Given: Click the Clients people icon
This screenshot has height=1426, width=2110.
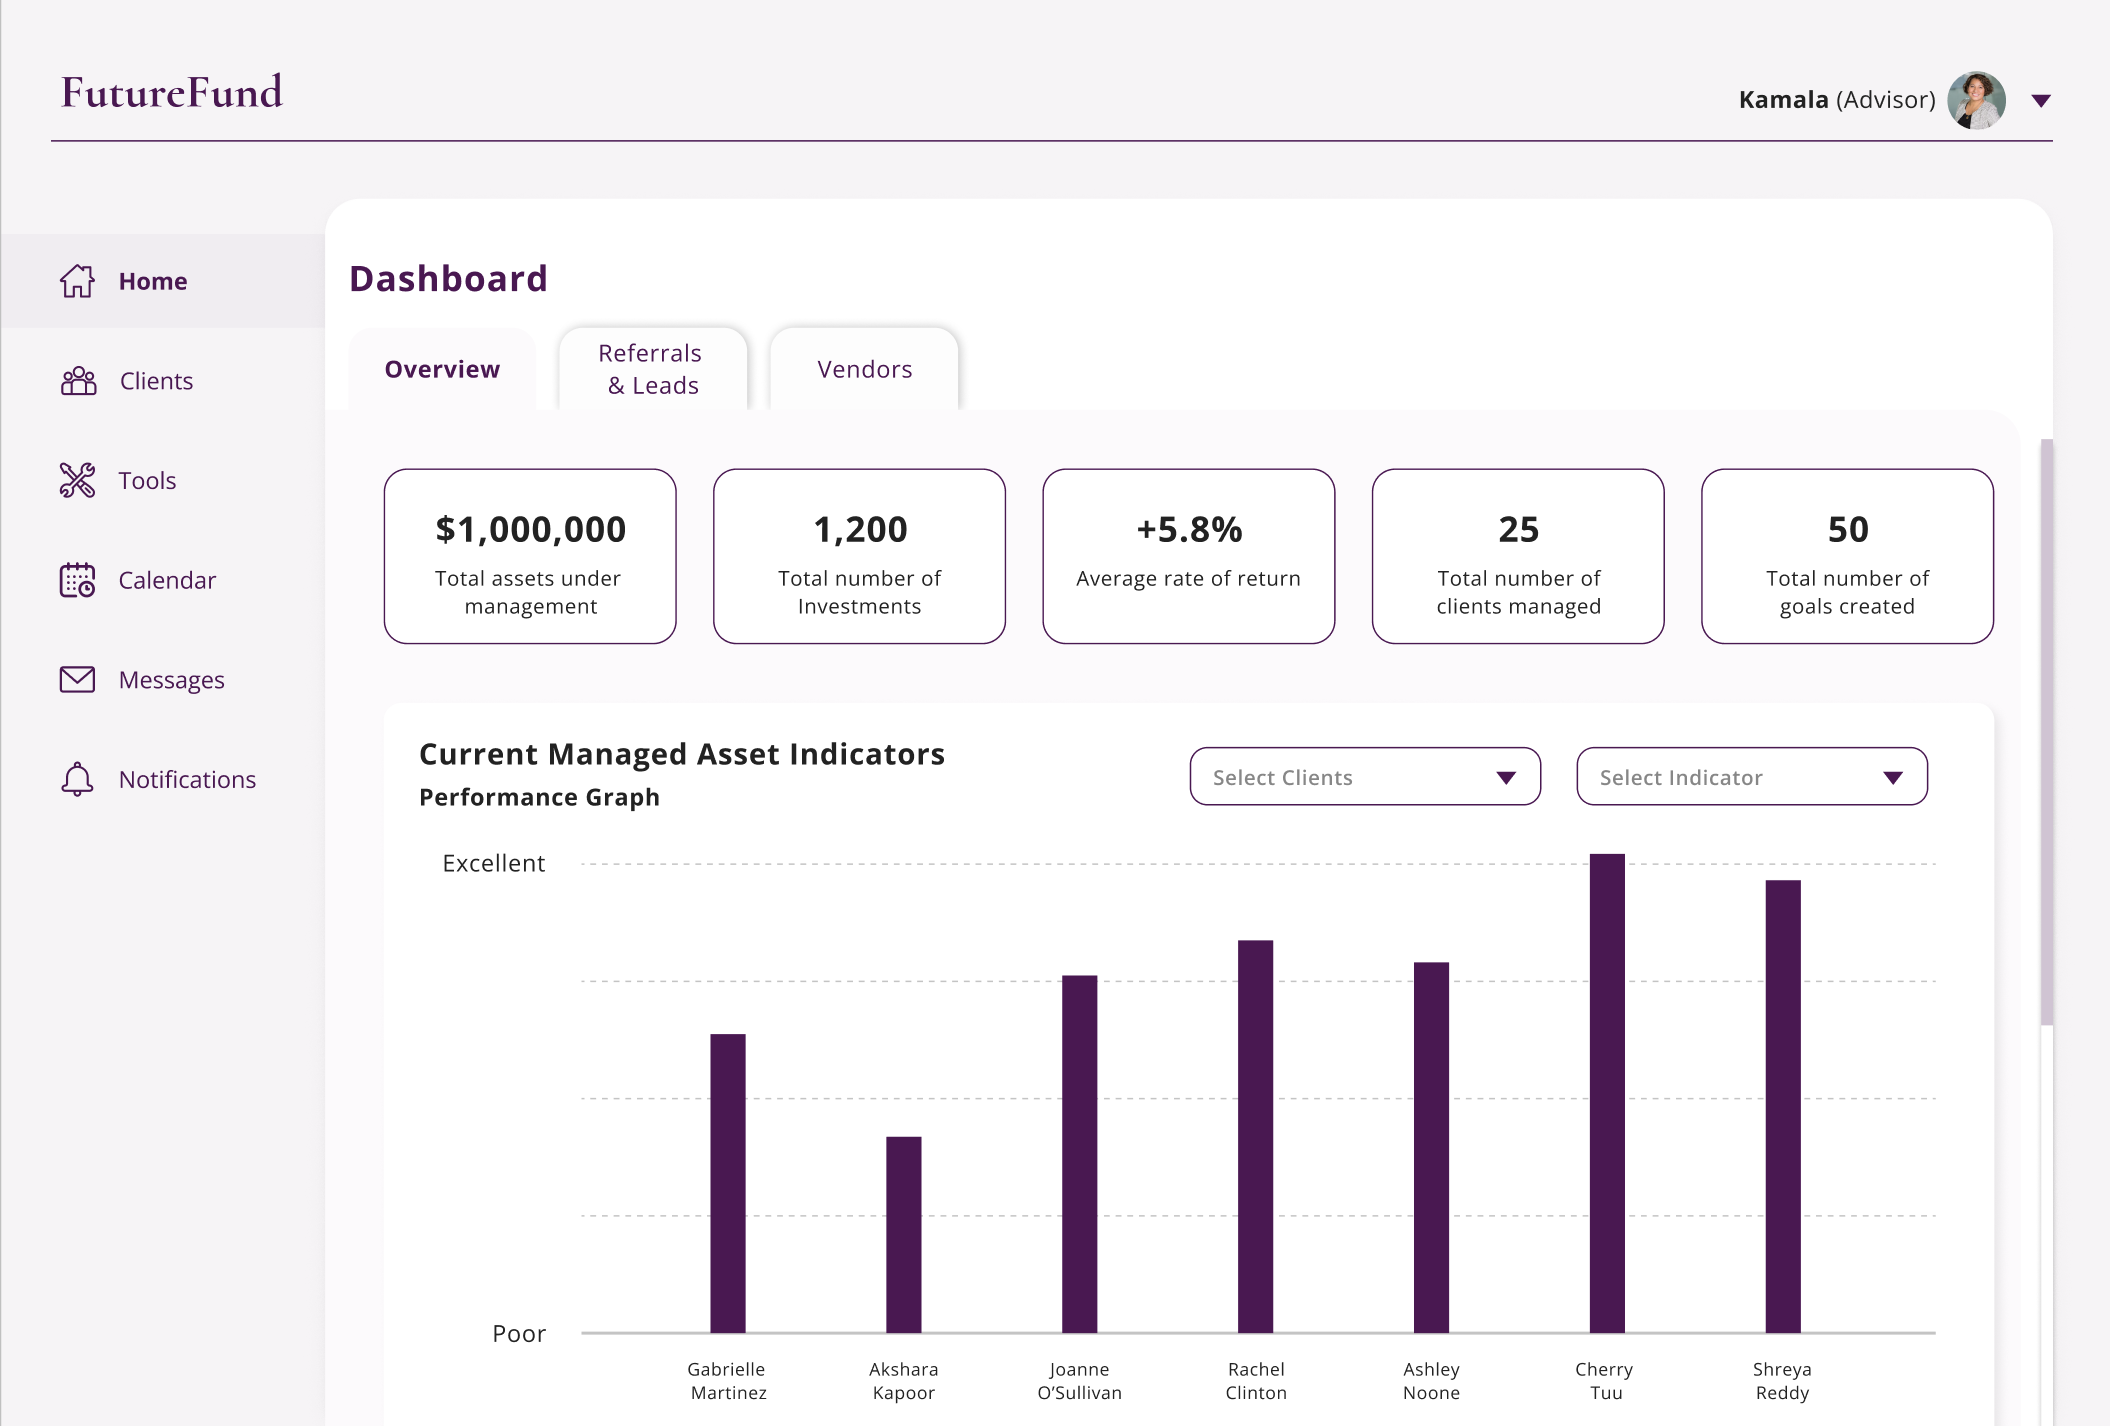Looking at the screenshot, I should point(78,381).
